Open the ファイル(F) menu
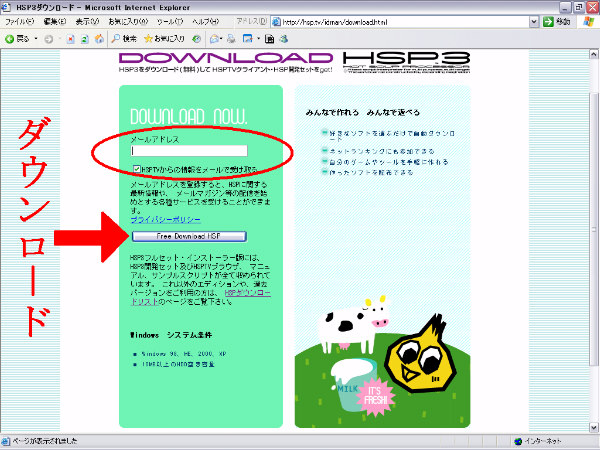The image size is (600, 450). (x=20, y=21)
